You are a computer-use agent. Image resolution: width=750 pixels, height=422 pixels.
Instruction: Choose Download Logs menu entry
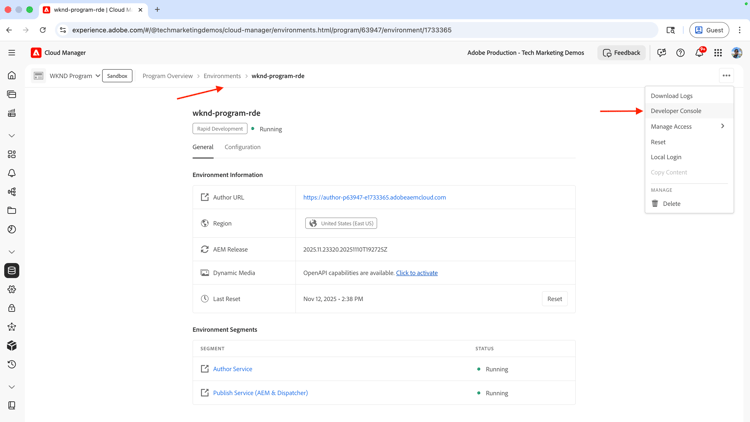[x=671, y=96]
